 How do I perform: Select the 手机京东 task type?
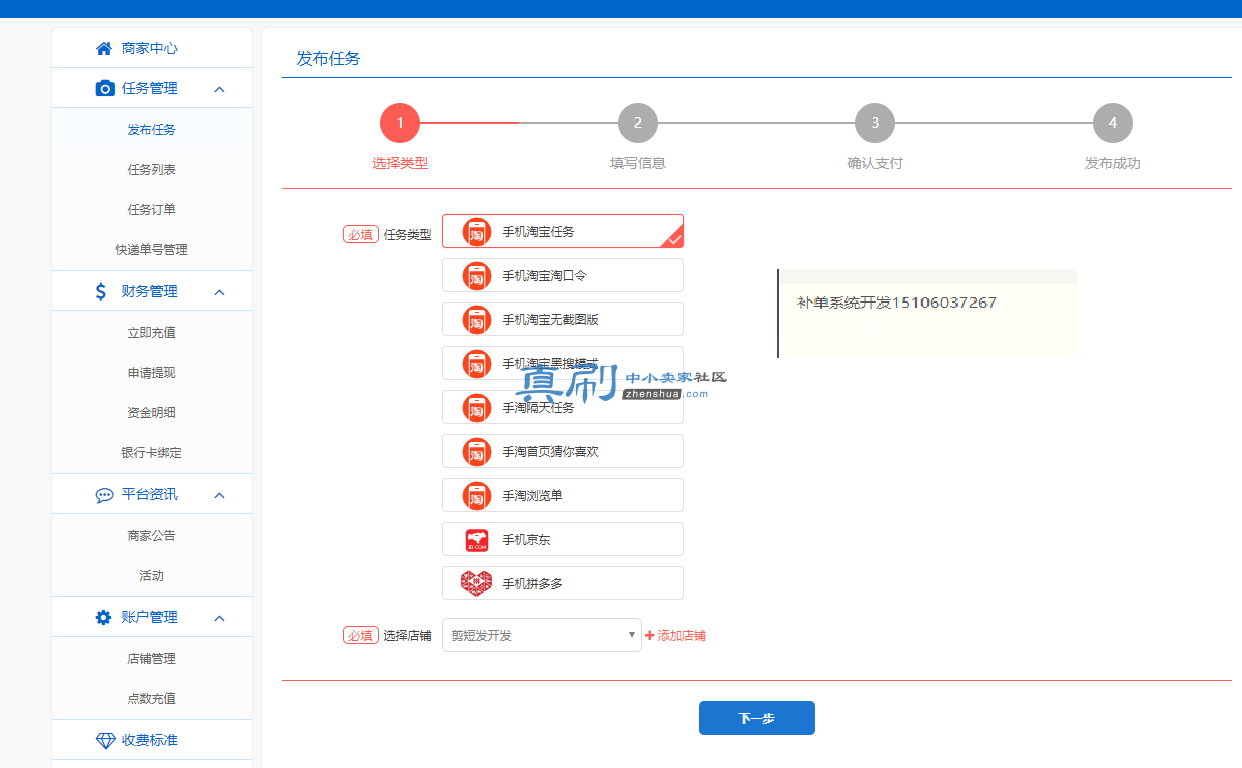pos(563,539)
